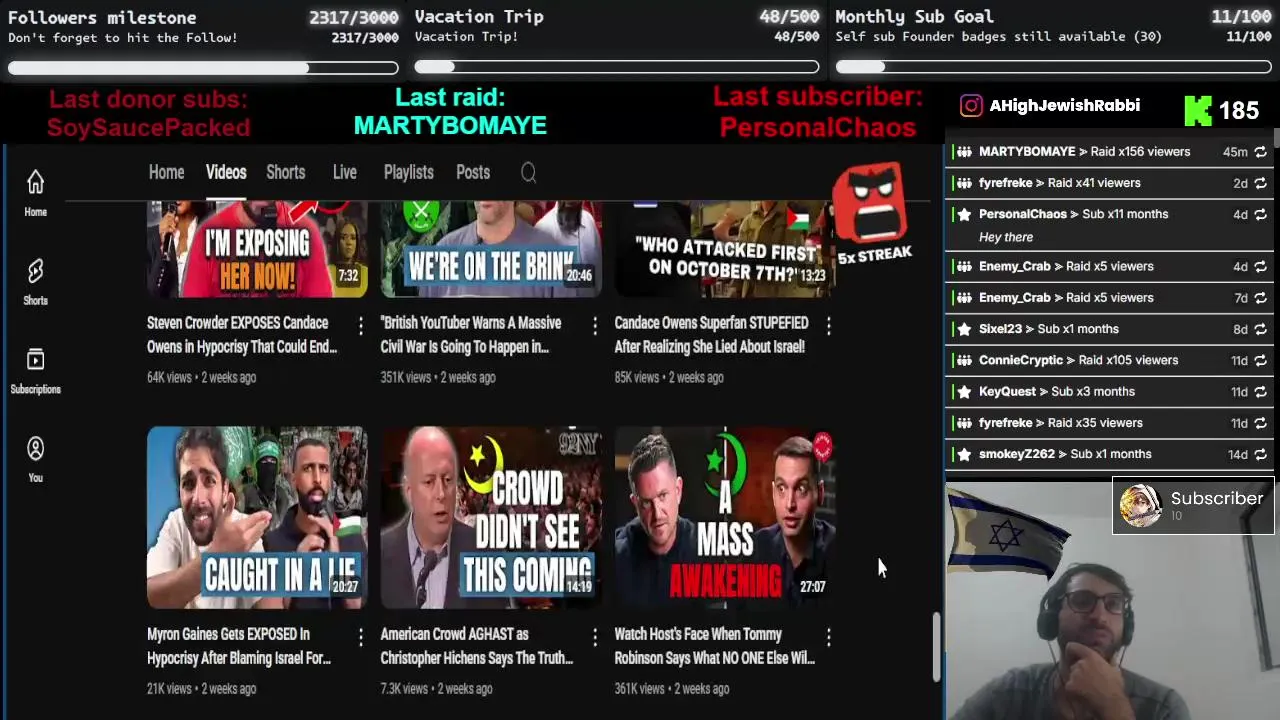Open Myron Gaines Gets EXPOSED title

coord(238,646)
